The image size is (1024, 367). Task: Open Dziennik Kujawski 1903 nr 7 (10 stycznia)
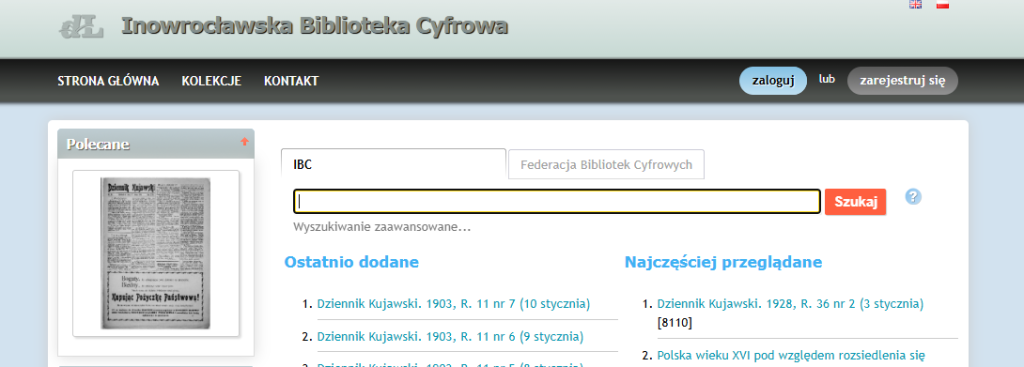coord(453,304)
